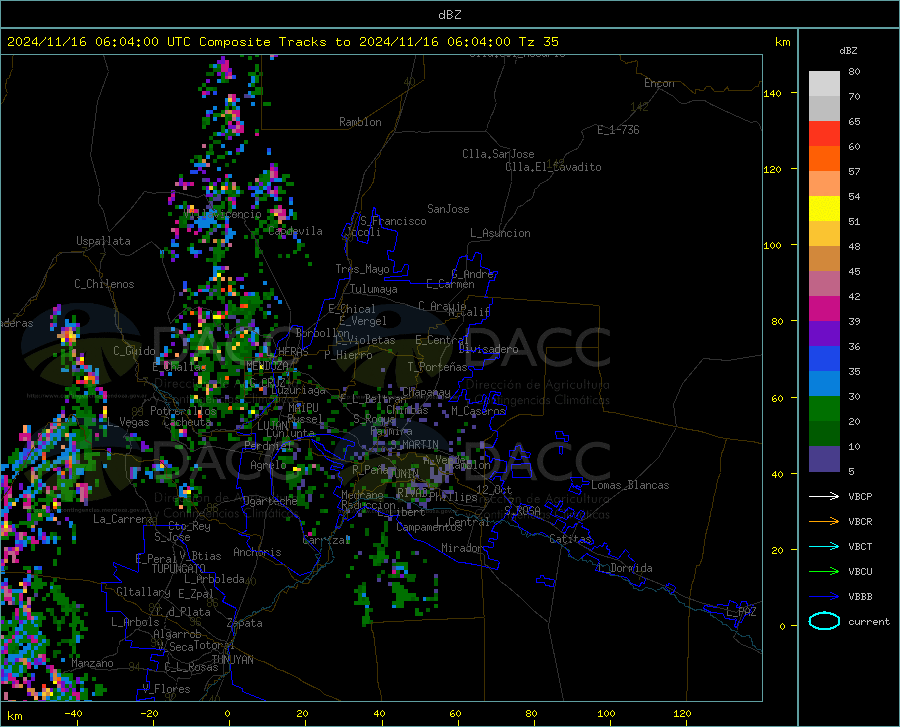Click the 'Tres_Mayo' place label
This screenshot has width=900, height=727.
coord(362,269)
